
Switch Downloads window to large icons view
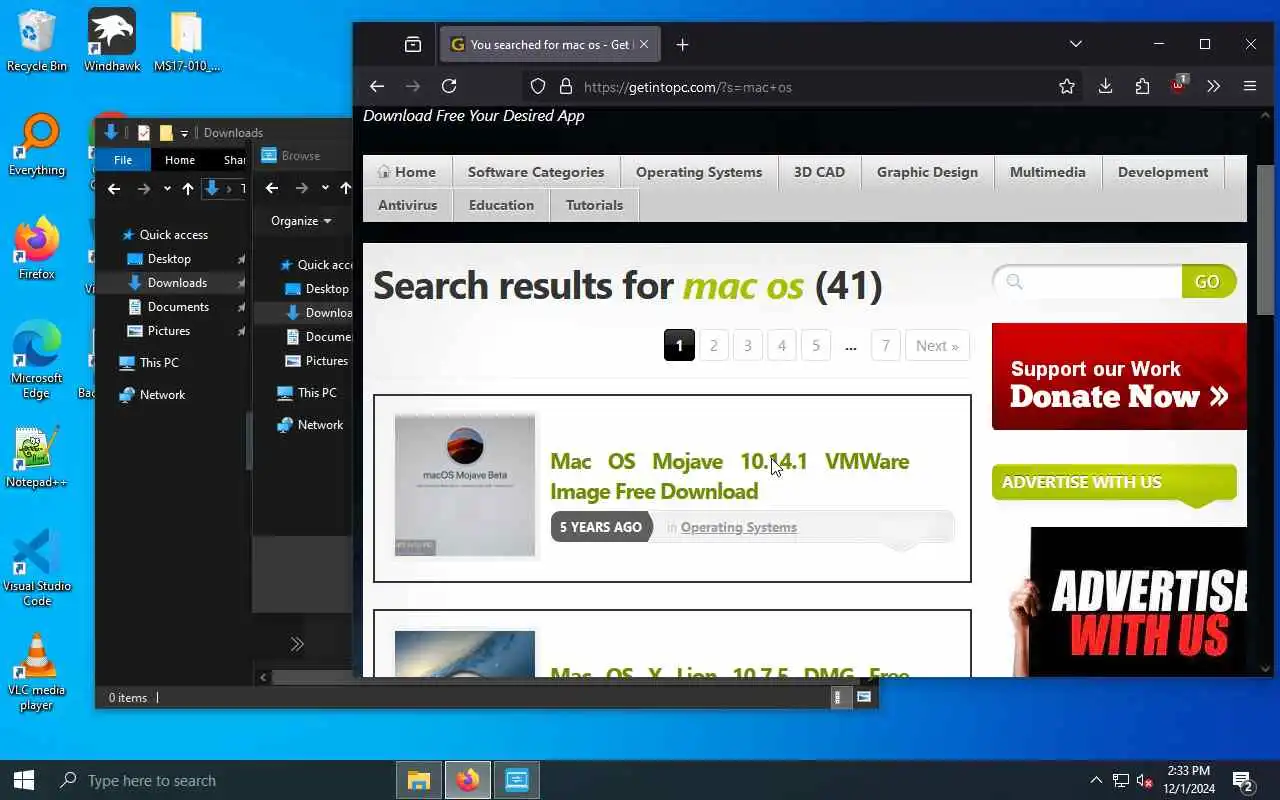point(864,698)
